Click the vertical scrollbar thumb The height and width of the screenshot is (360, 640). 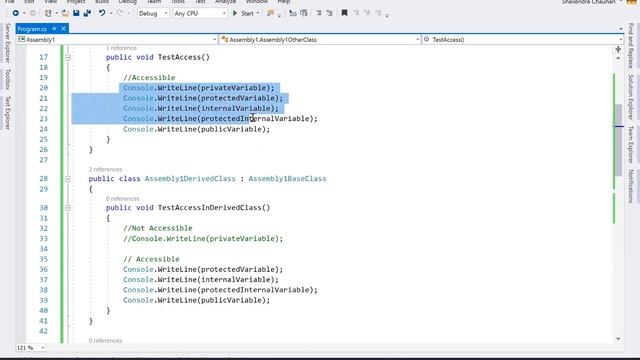click(x=618, y=140)
